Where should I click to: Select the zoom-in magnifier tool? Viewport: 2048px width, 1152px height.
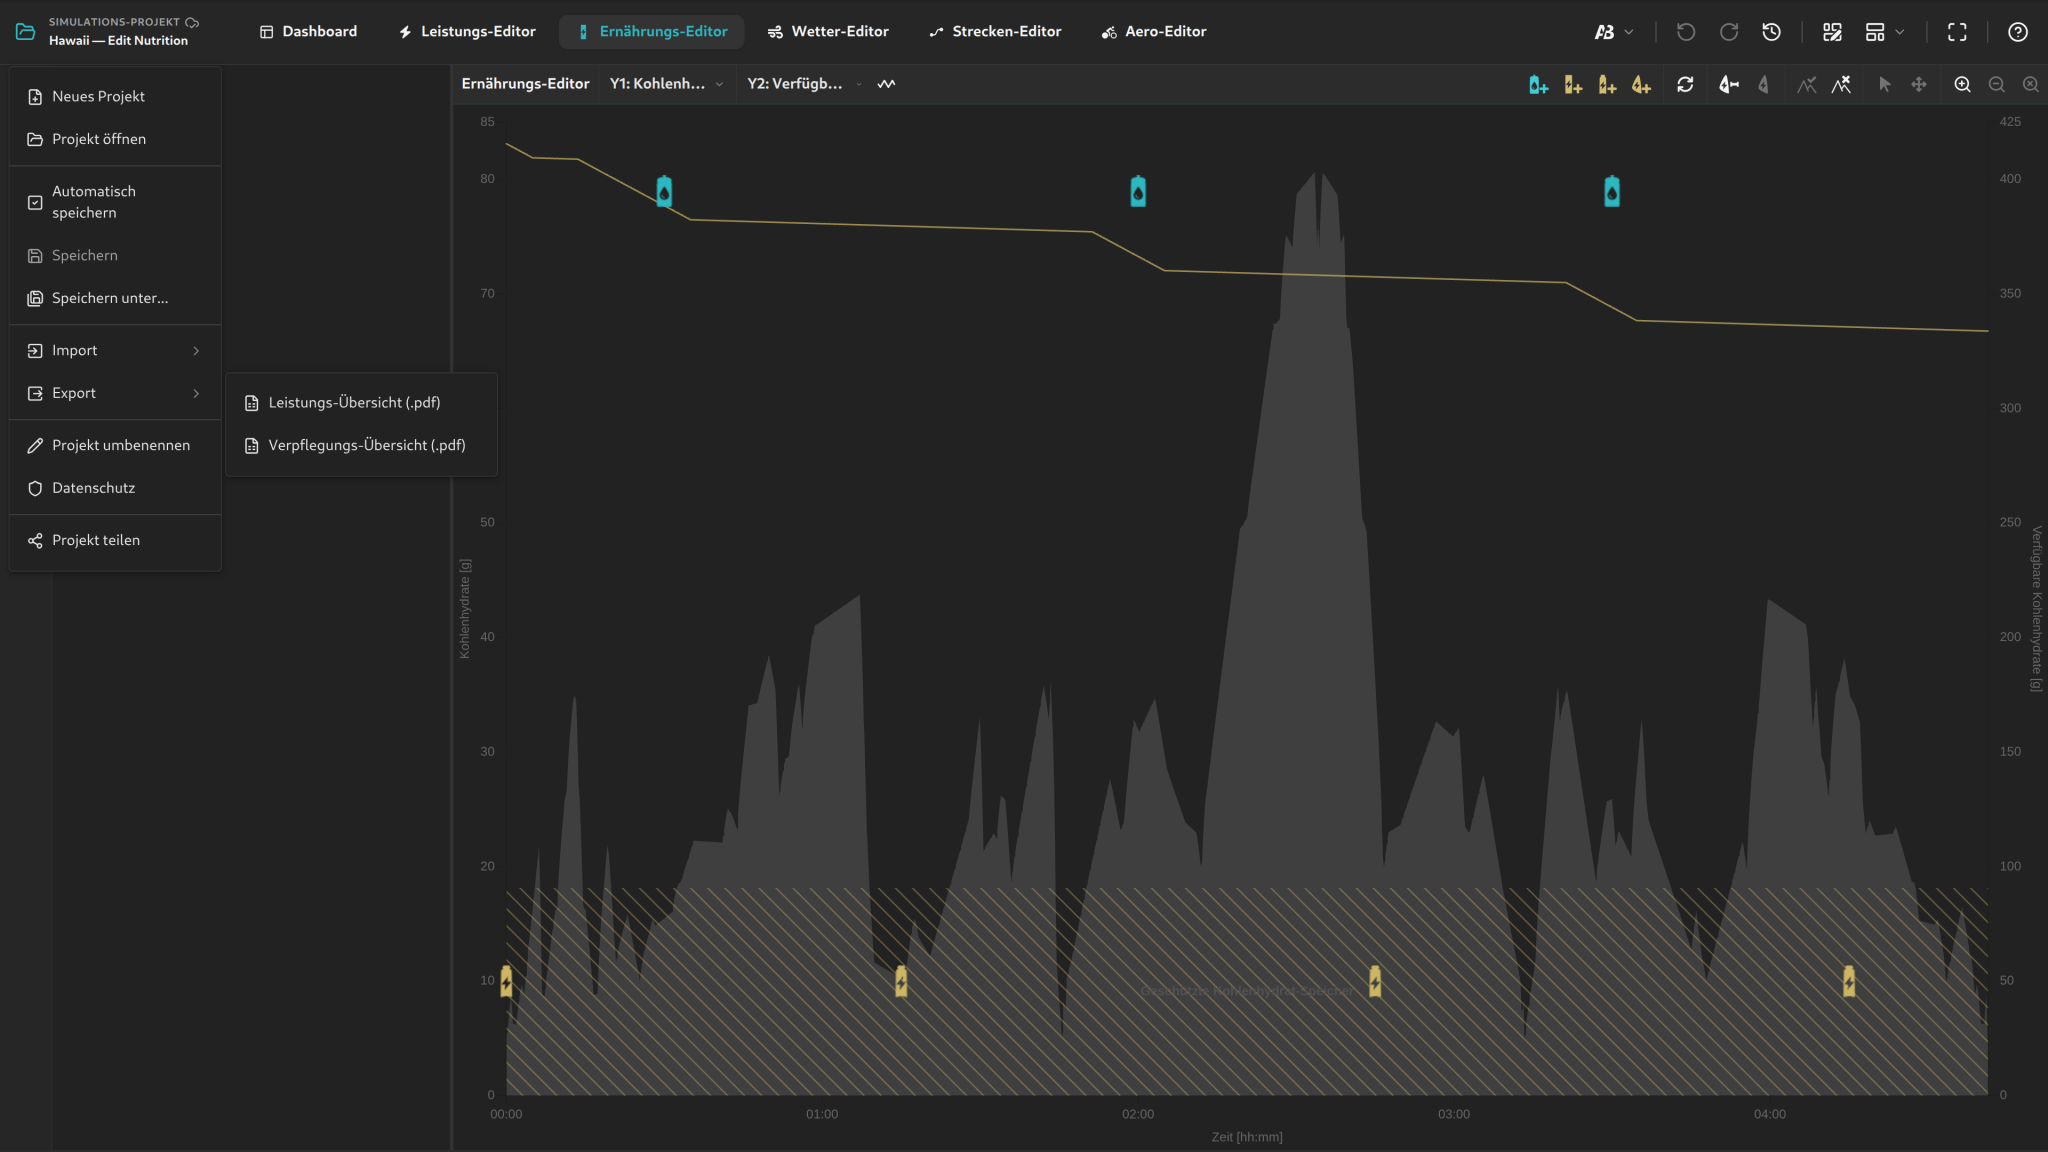click(1962, 85)
